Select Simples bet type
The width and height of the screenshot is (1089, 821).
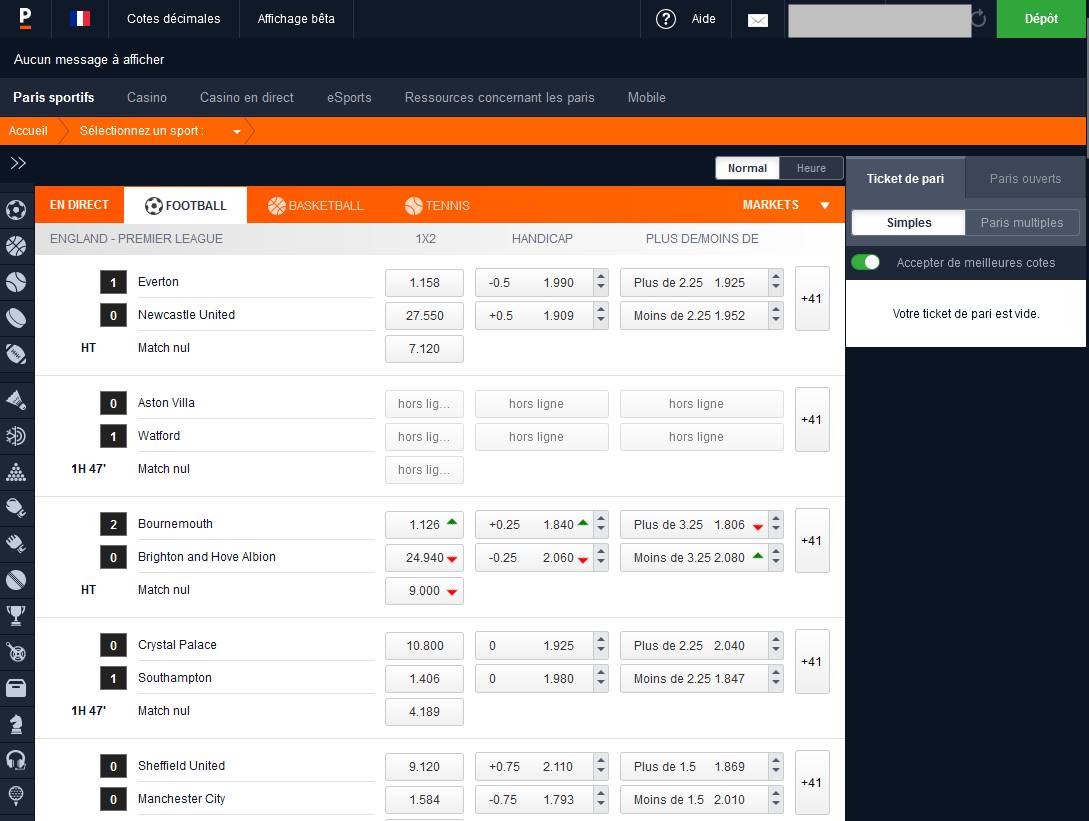pos(908,222)
